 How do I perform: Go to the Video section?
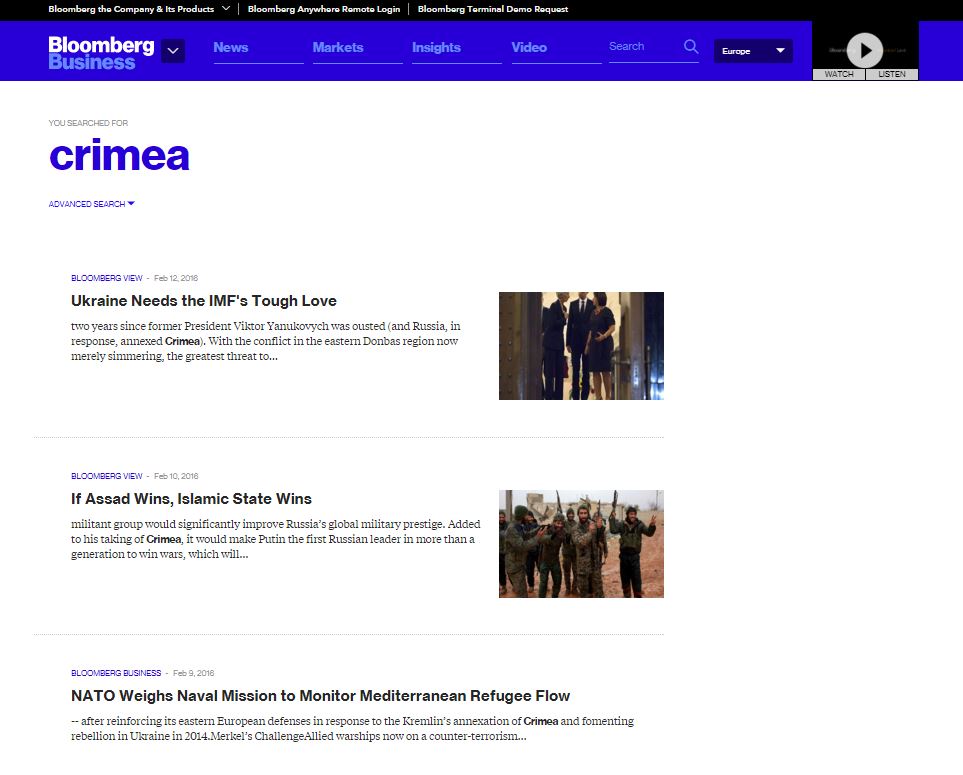click(529, 48)
